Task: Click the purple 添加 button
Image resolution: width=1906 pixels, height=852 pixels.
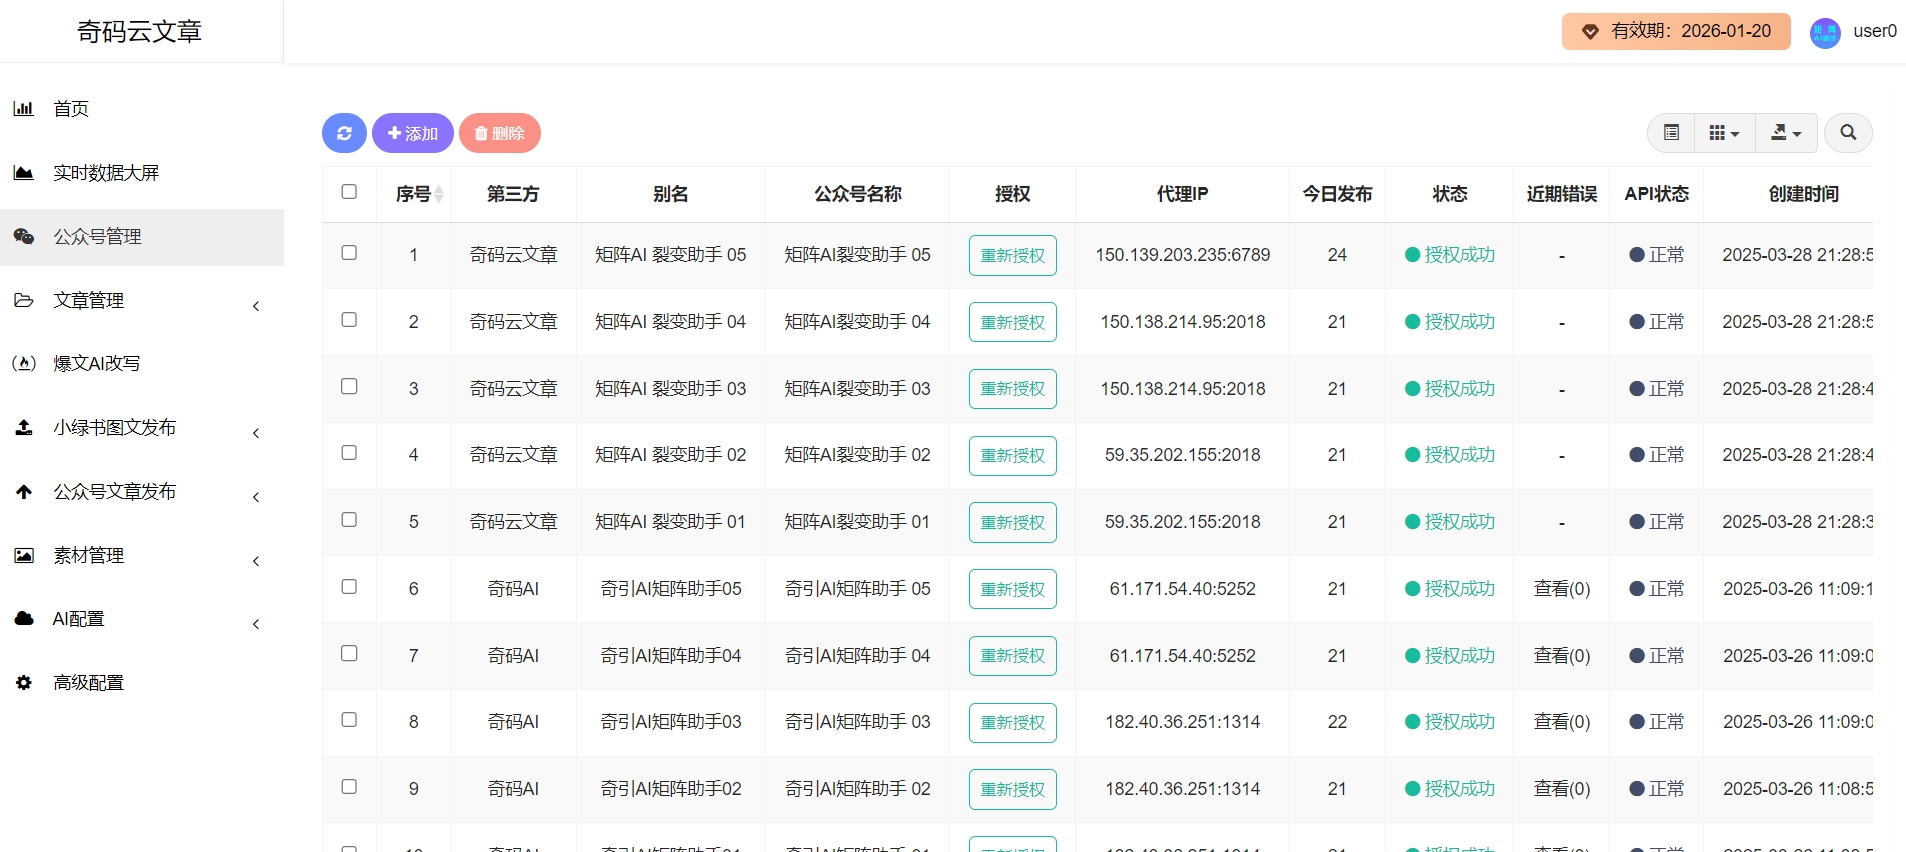Action: tap(412, 133)
